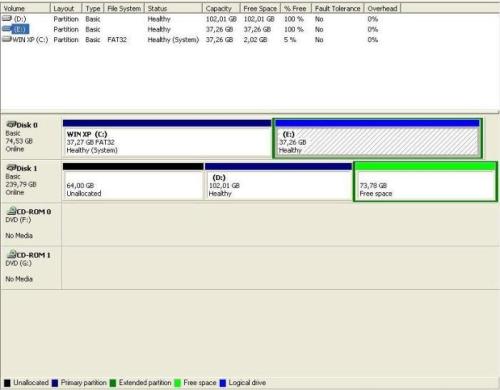
Task: Click the No Media text under CD-ROM 0
Action: point(19,236)
